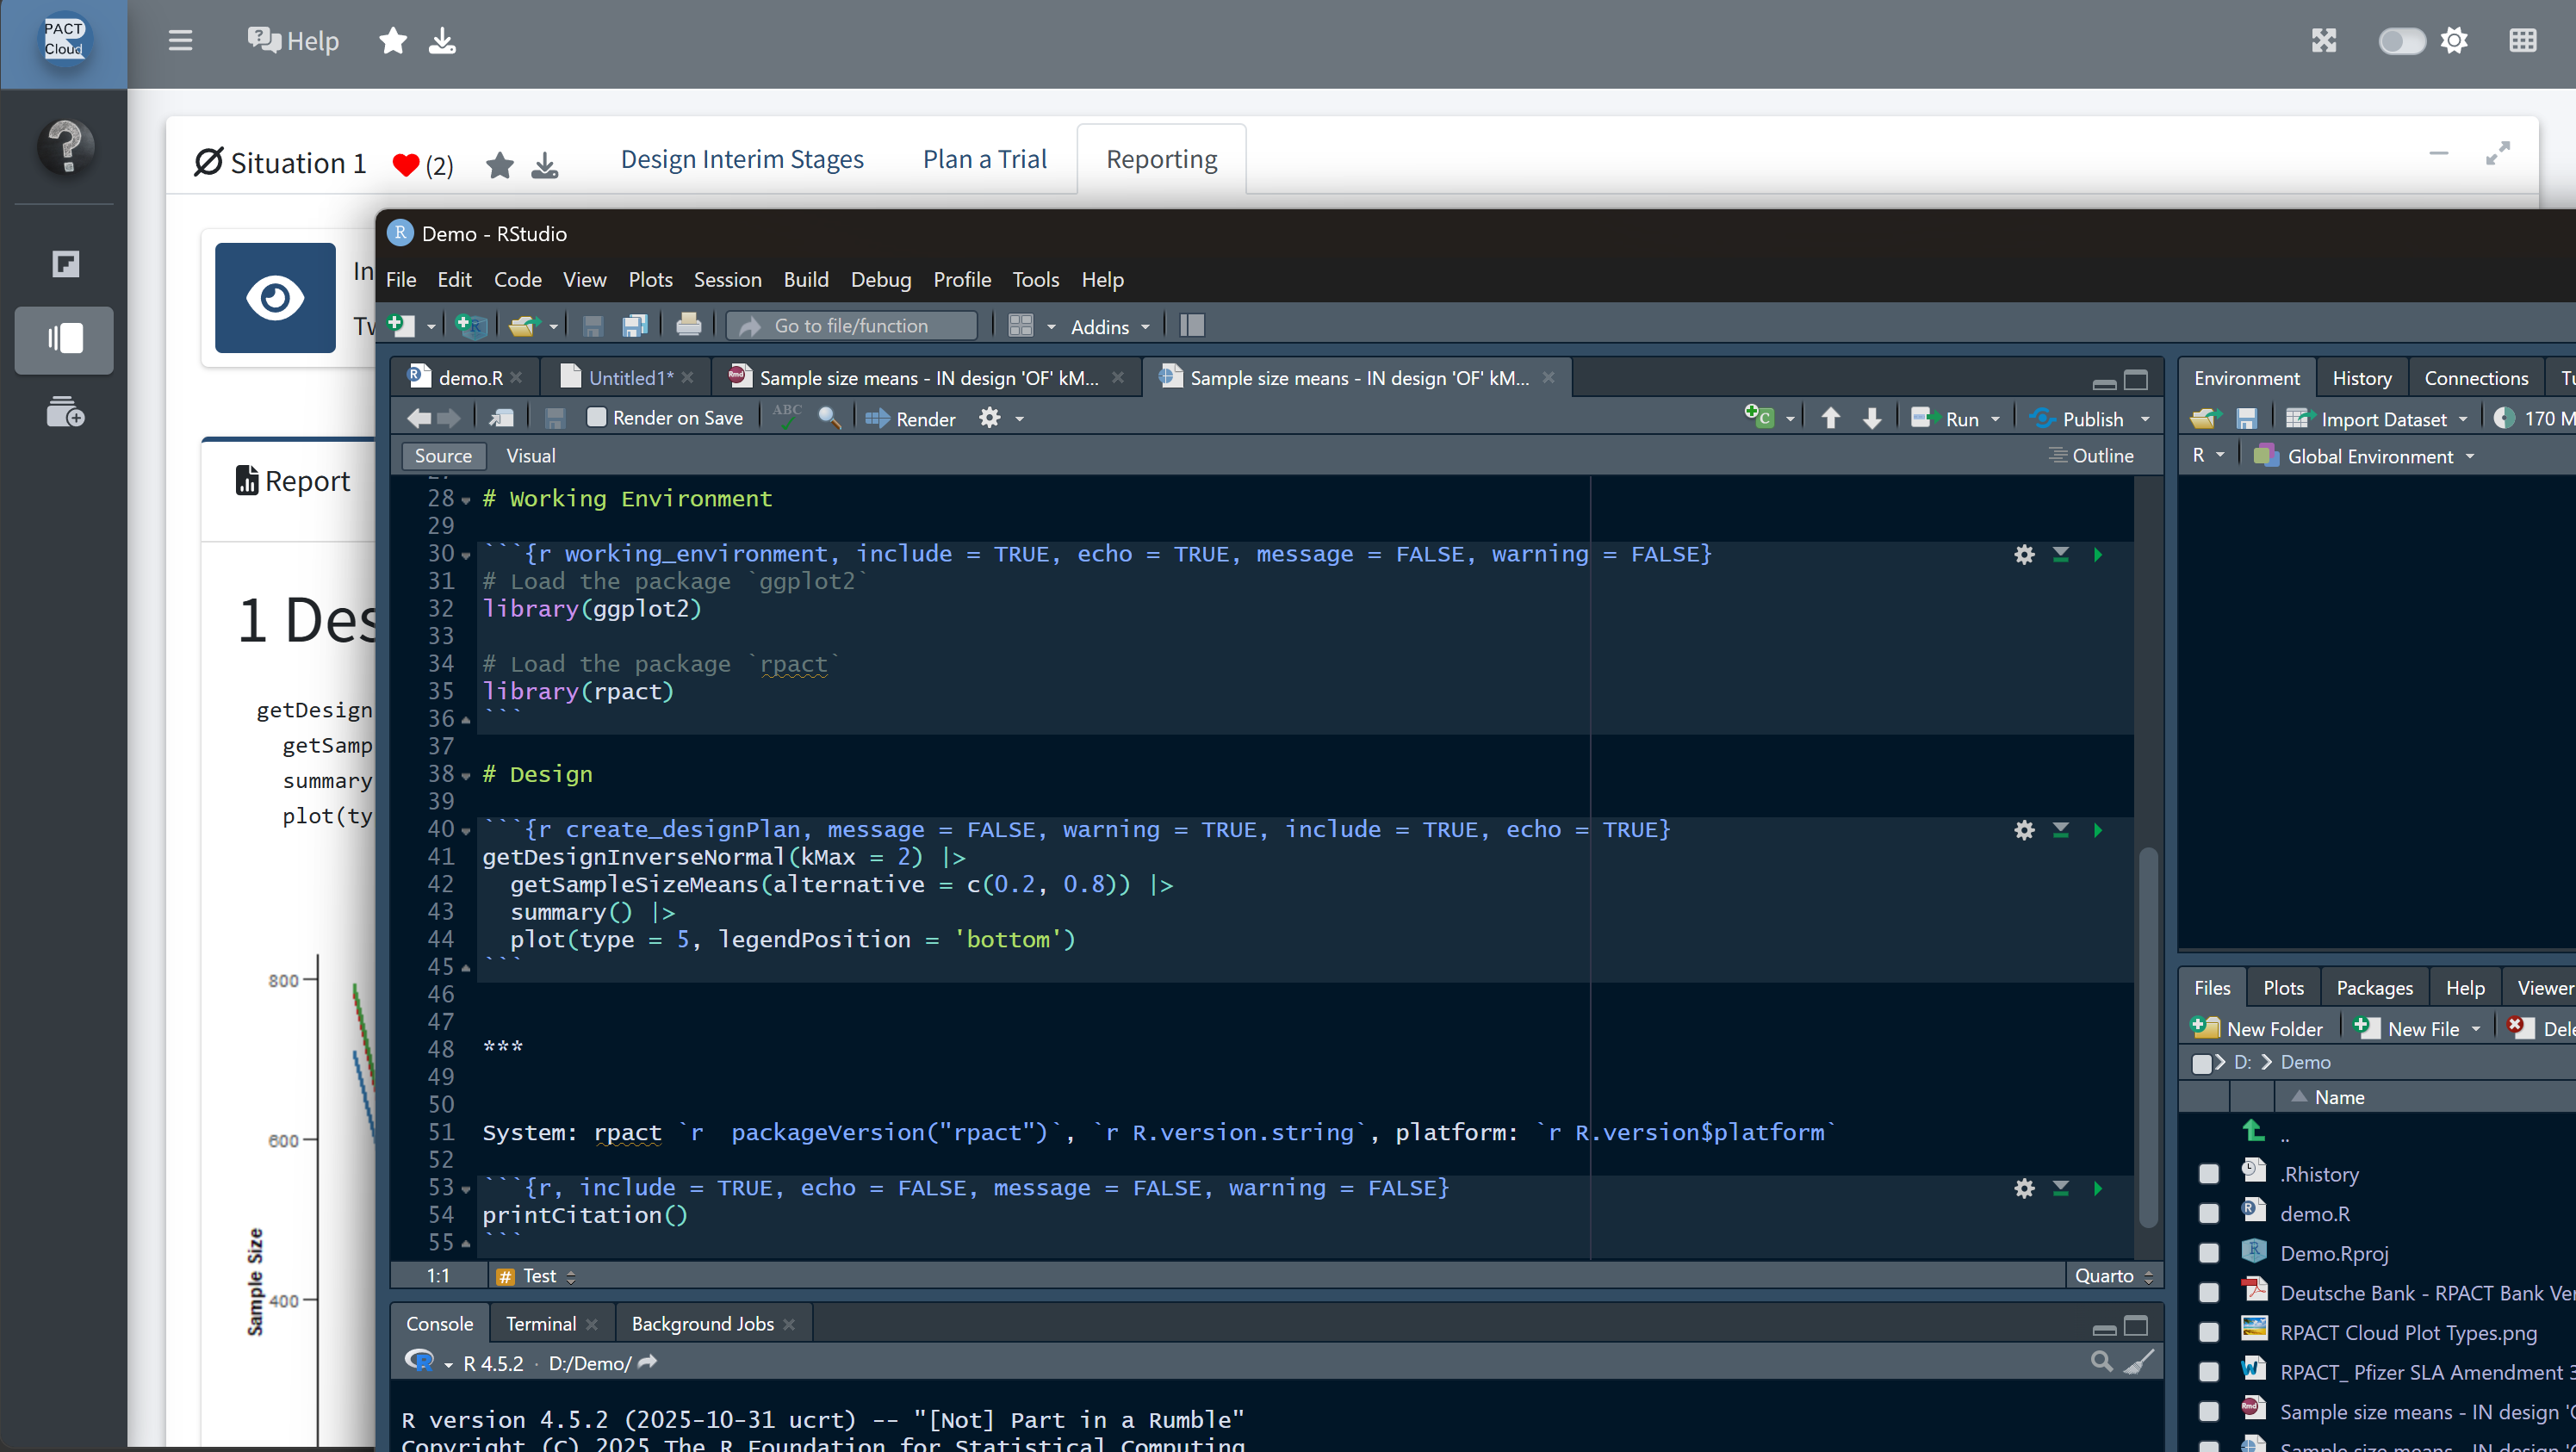Collapse the fold arrow at line 28
The image size is (2576, 1452).
click(x=466, y=500)
